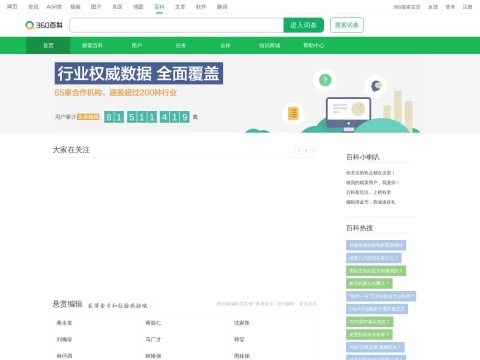480x360 pixels.
Task: Select 合作 in the green navigation
Action: (225, 45)
